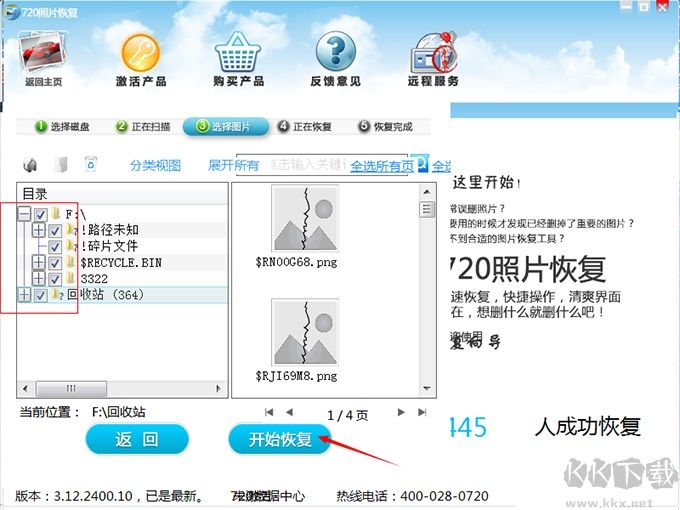Click directory scrollbar left arrow
This screenshot has height=510, width=680.
click(25, 389)
